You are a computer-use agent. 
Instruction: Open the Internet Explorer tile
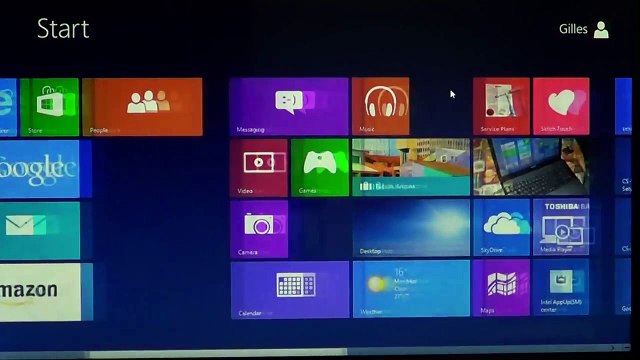pos(8,107)
